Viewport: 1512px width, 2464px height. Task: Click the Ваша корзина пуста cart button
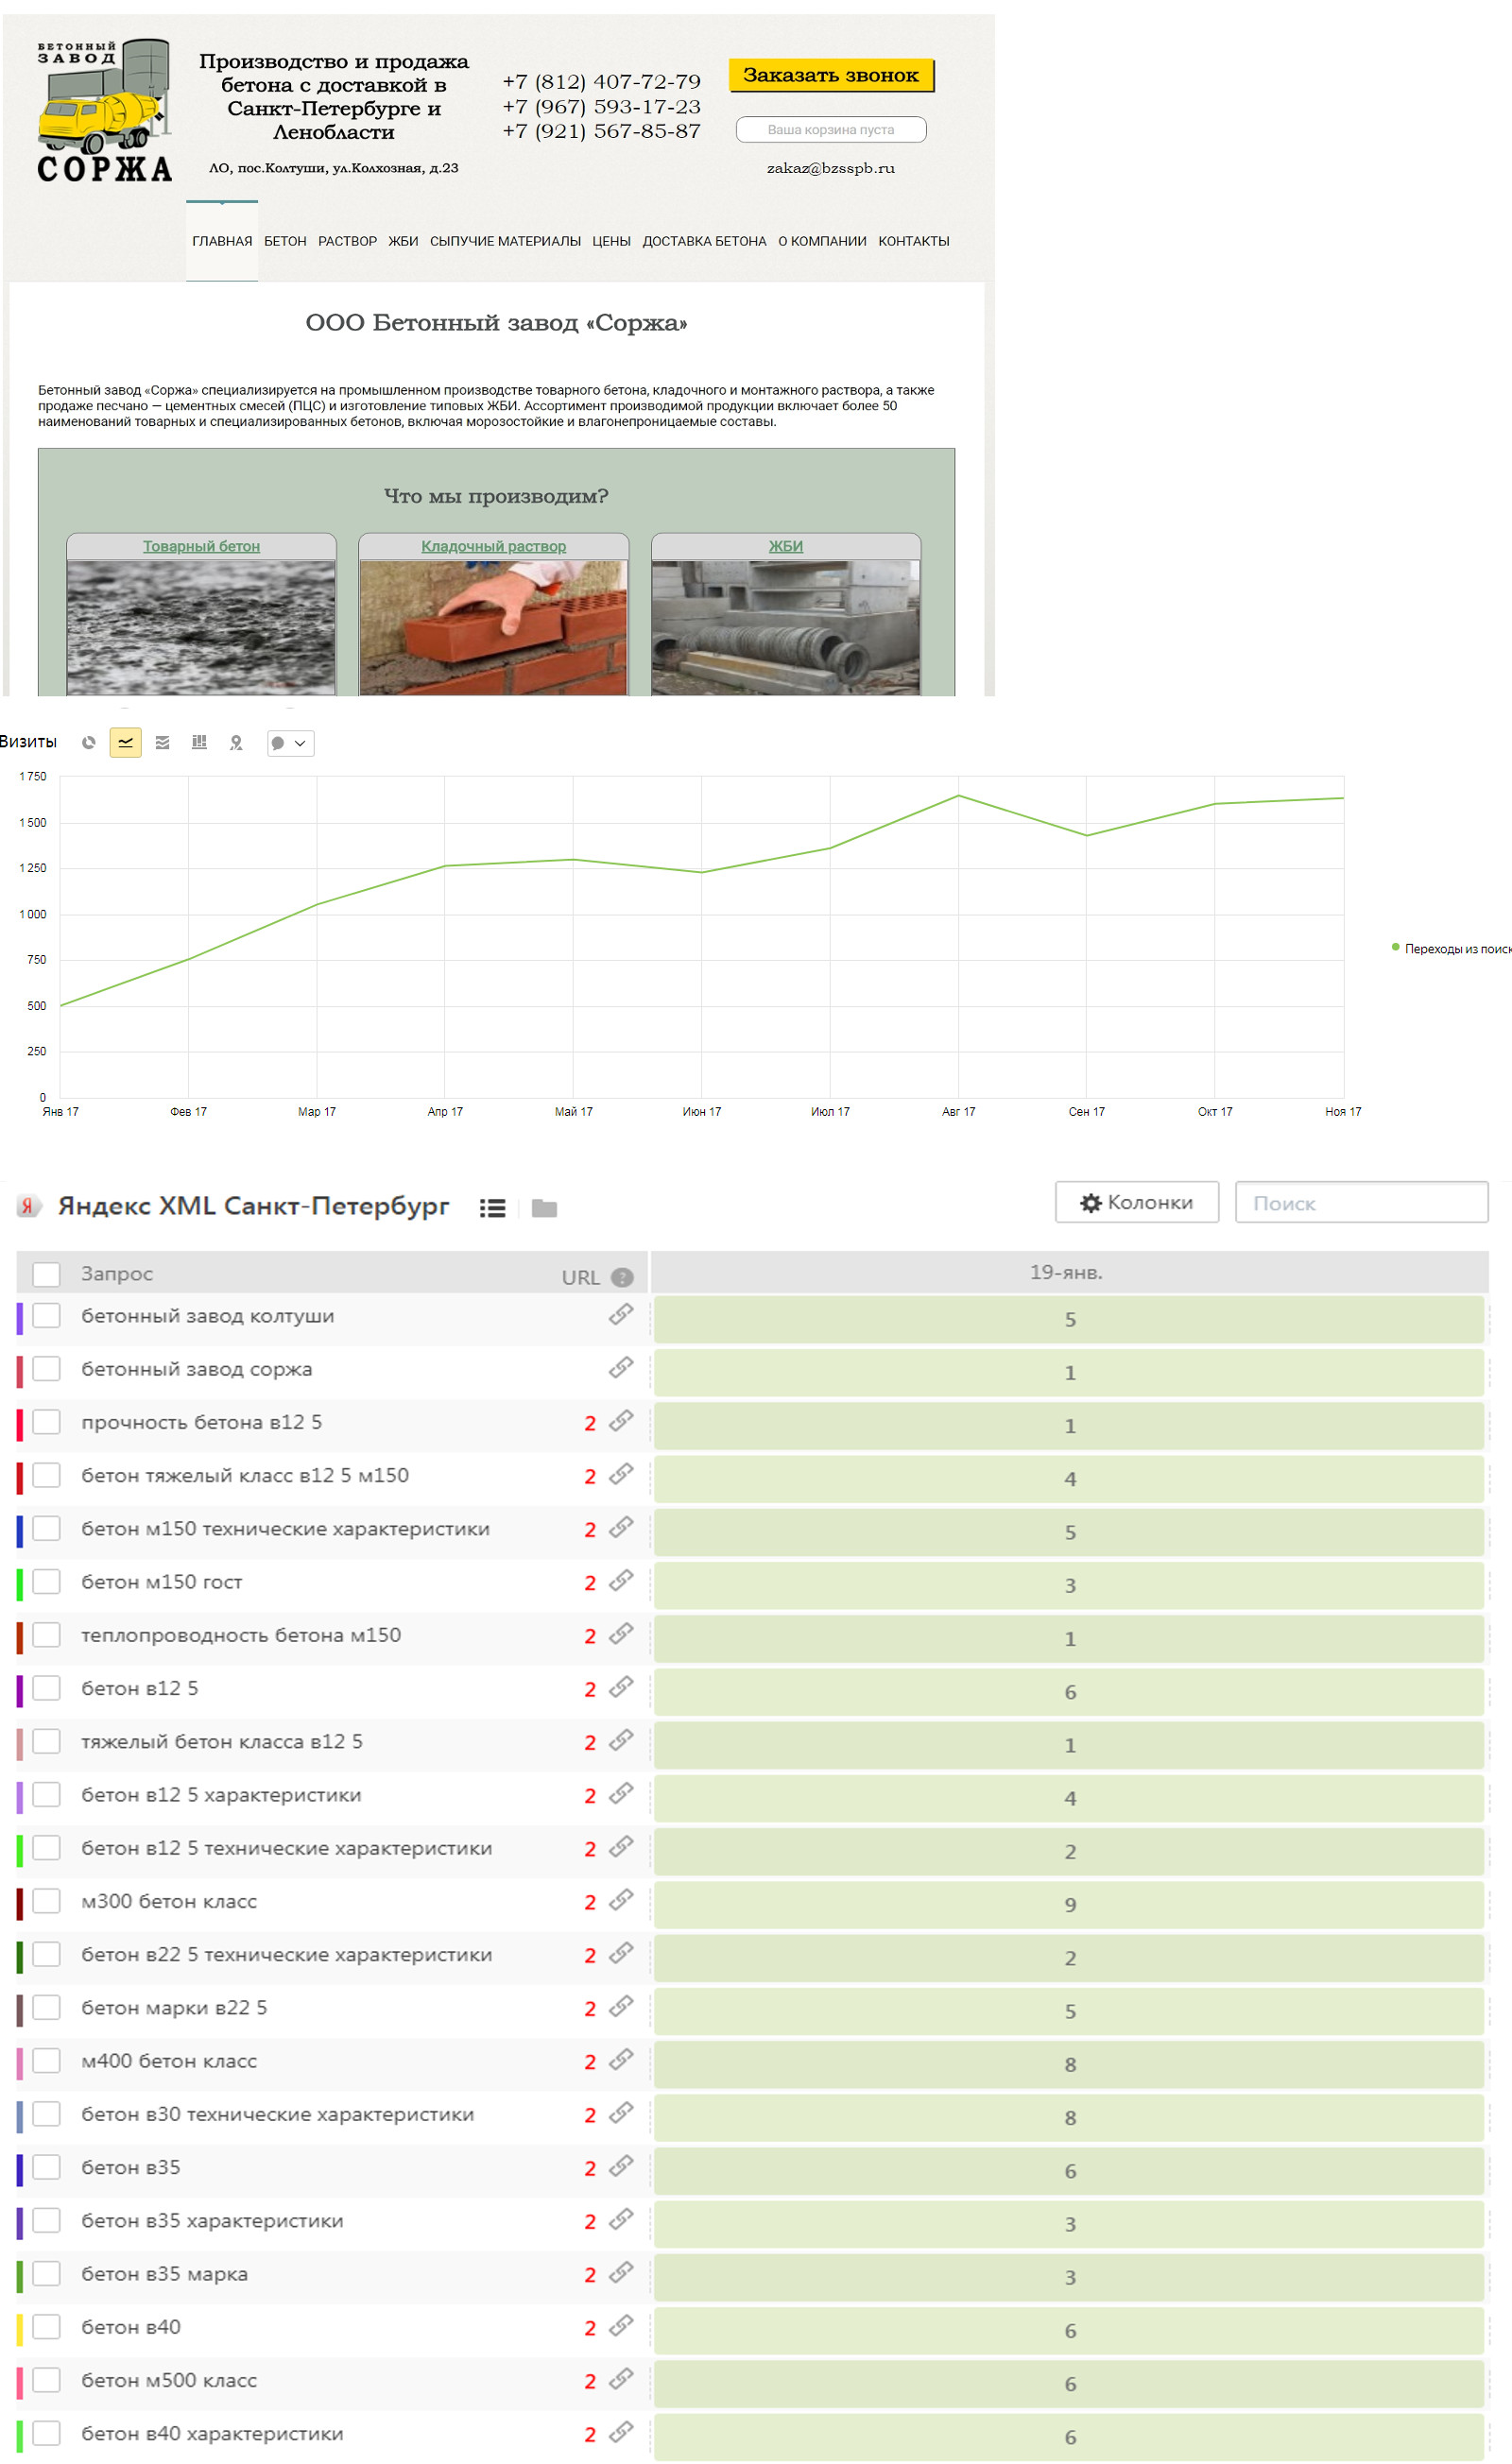click(x=831, y=130)
